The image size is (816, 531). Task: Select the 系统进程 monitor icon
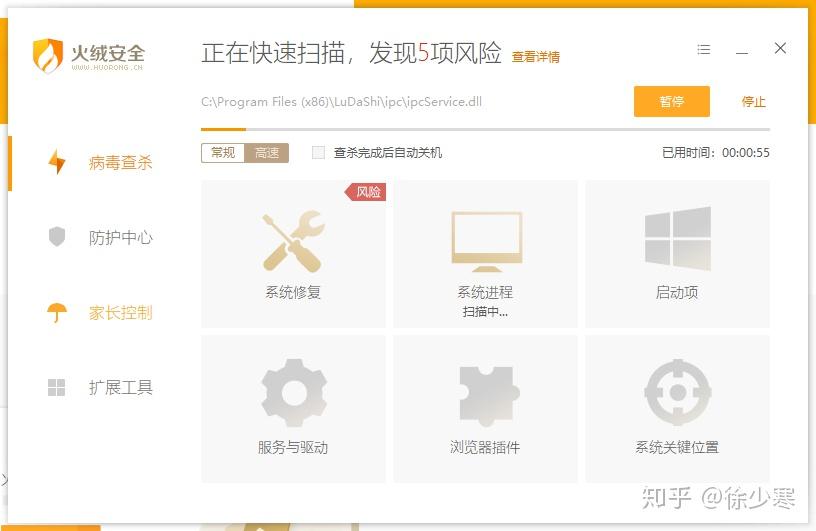(x=486, y=242)
